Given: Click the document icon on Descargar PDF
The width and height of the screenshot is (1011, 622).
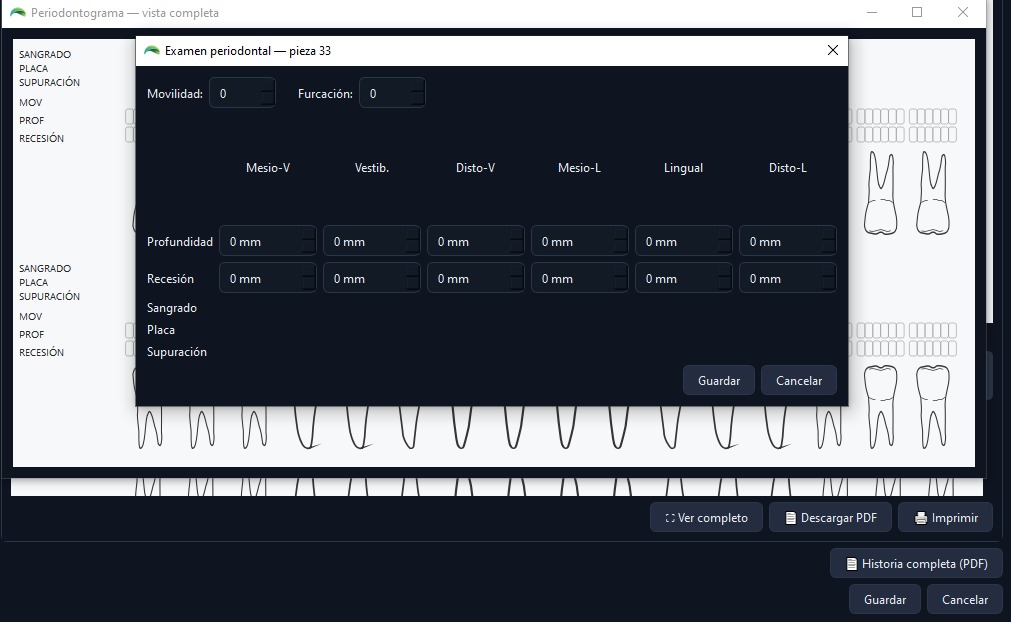Looking at the screenshot, I should click(x=790, y=518).
